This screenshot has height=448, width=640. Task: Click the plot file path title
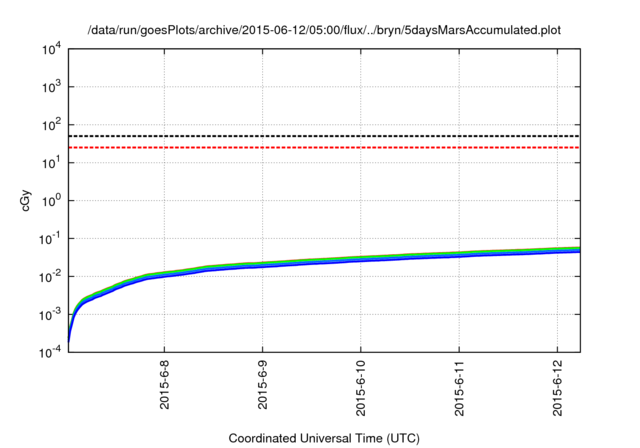324,30
